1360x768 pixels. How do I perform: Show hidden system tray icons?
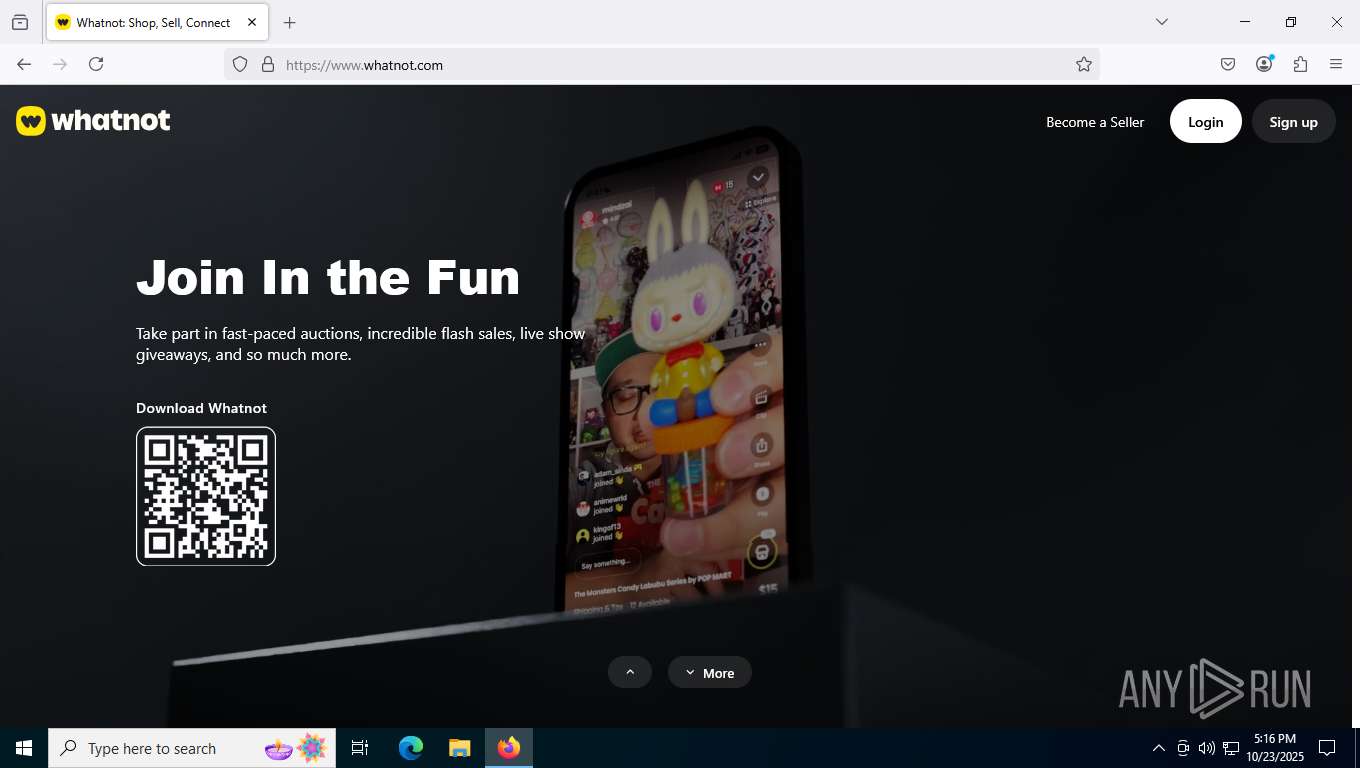(x=1158, y=748)
